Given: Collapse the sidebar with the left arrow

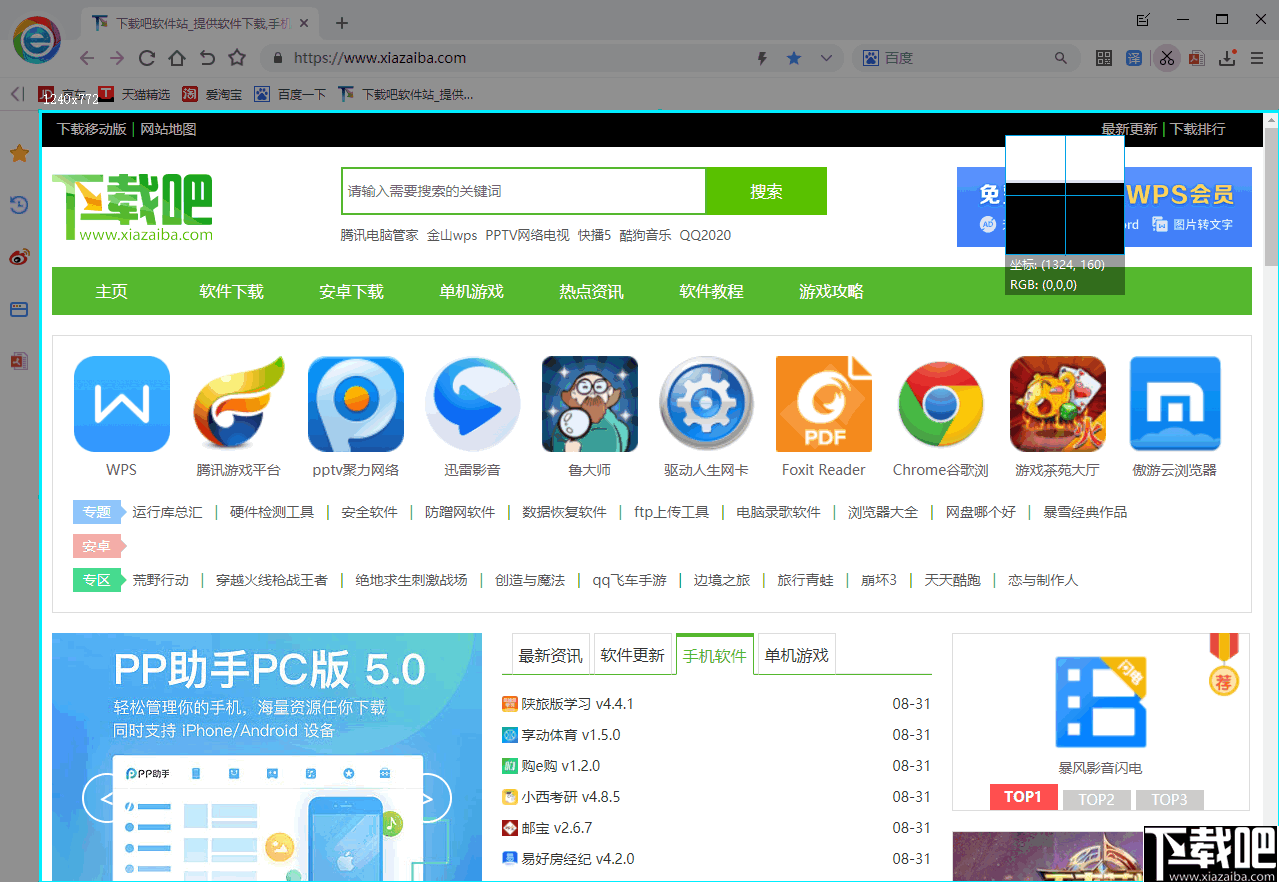Looking at the screenshot, I should pyautogui.click(x=14, y=94).
